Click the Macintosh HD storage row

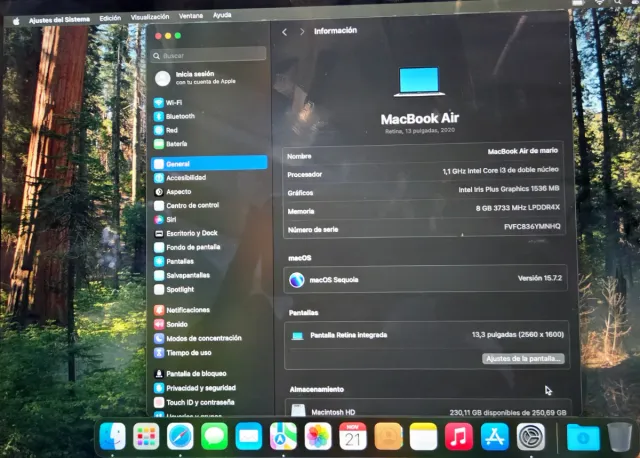pos(428,412)
